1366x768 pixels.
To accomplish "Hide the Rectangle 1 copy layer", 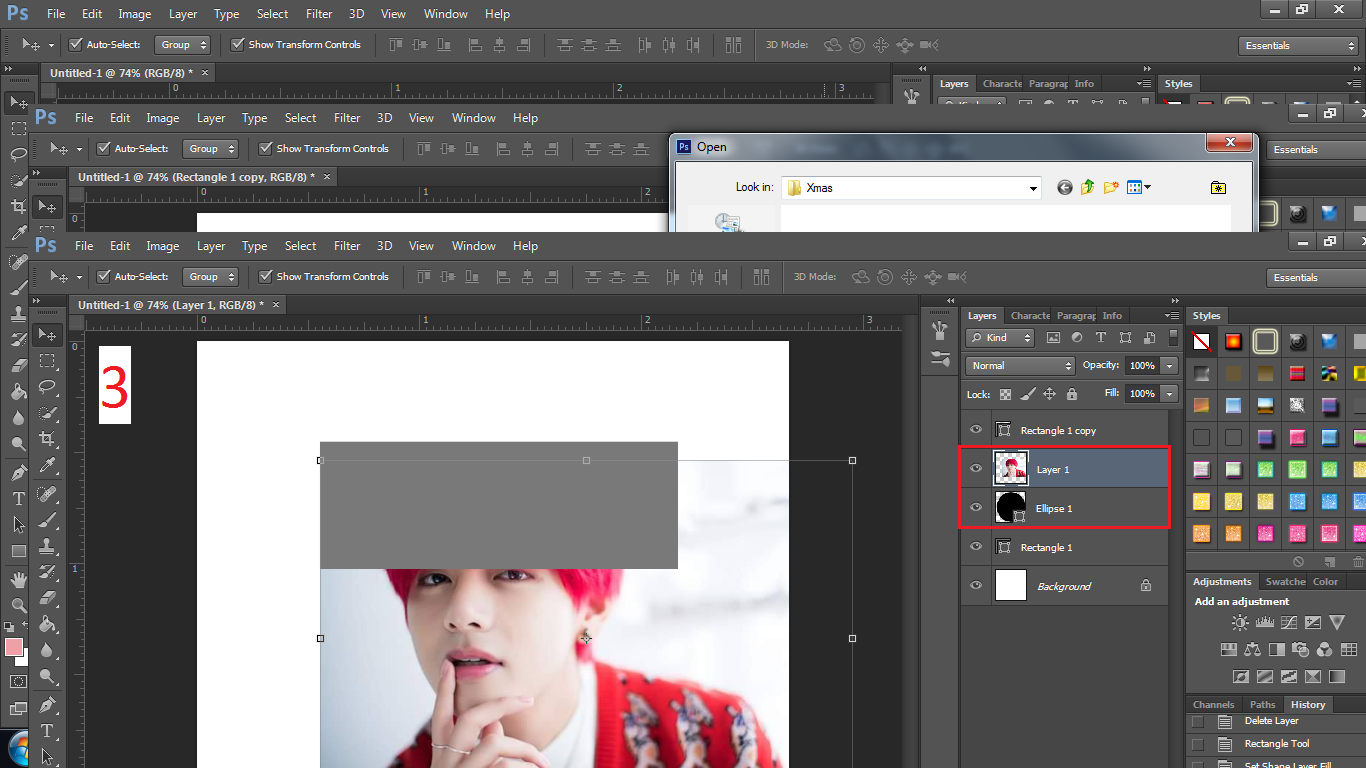I will click(x=976, y=430).
